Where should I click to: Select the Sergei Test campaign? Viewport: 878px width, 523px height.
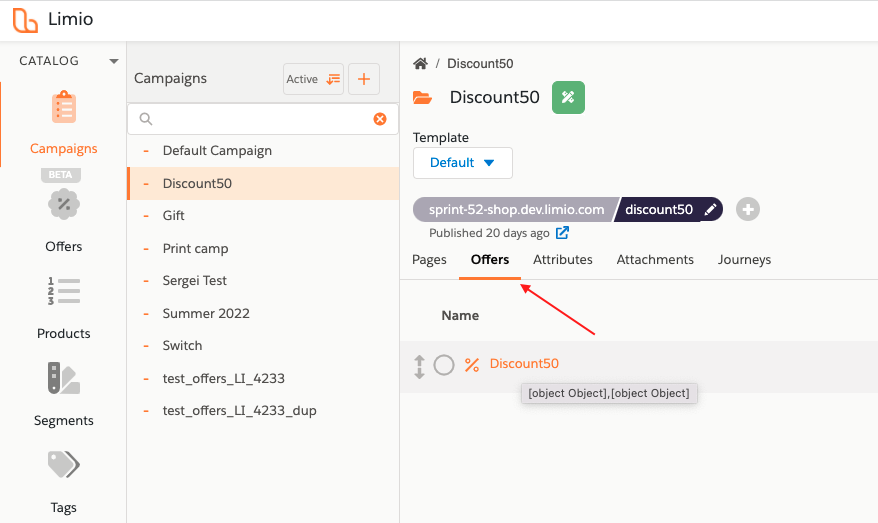click(x=263, y=281)
